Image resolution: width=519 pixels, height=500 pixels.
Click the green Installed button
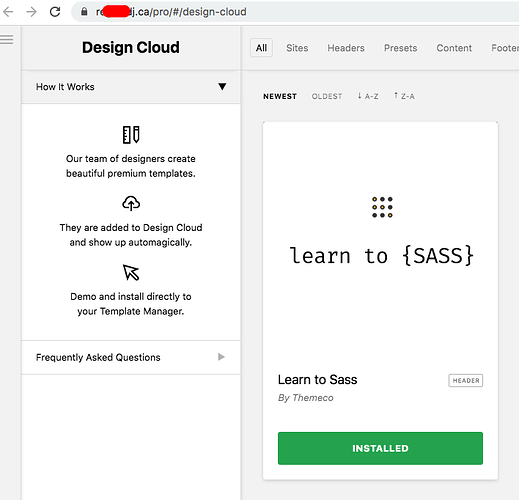380,448
